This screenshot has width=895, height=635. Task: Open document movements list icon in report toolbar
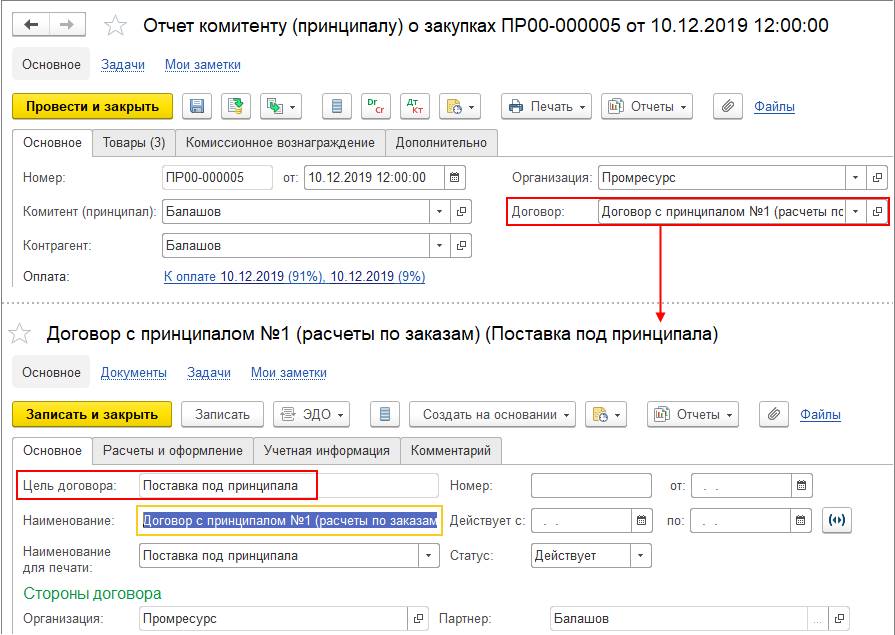pyautogui.click(x=337, y=106)
